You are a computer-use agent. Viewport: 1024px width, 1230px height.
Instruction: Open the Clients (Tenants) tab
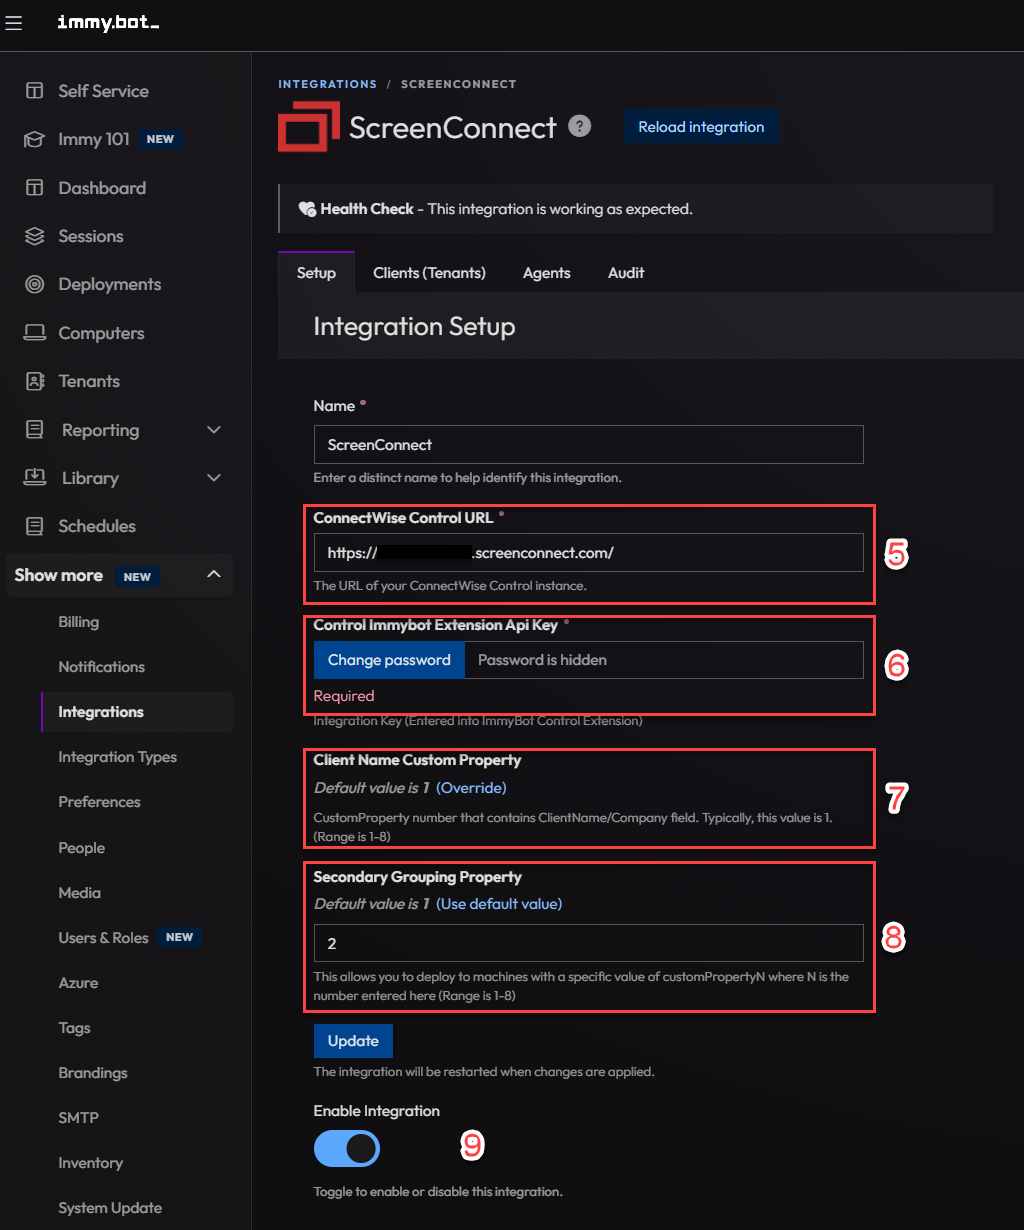click(429, 272)
